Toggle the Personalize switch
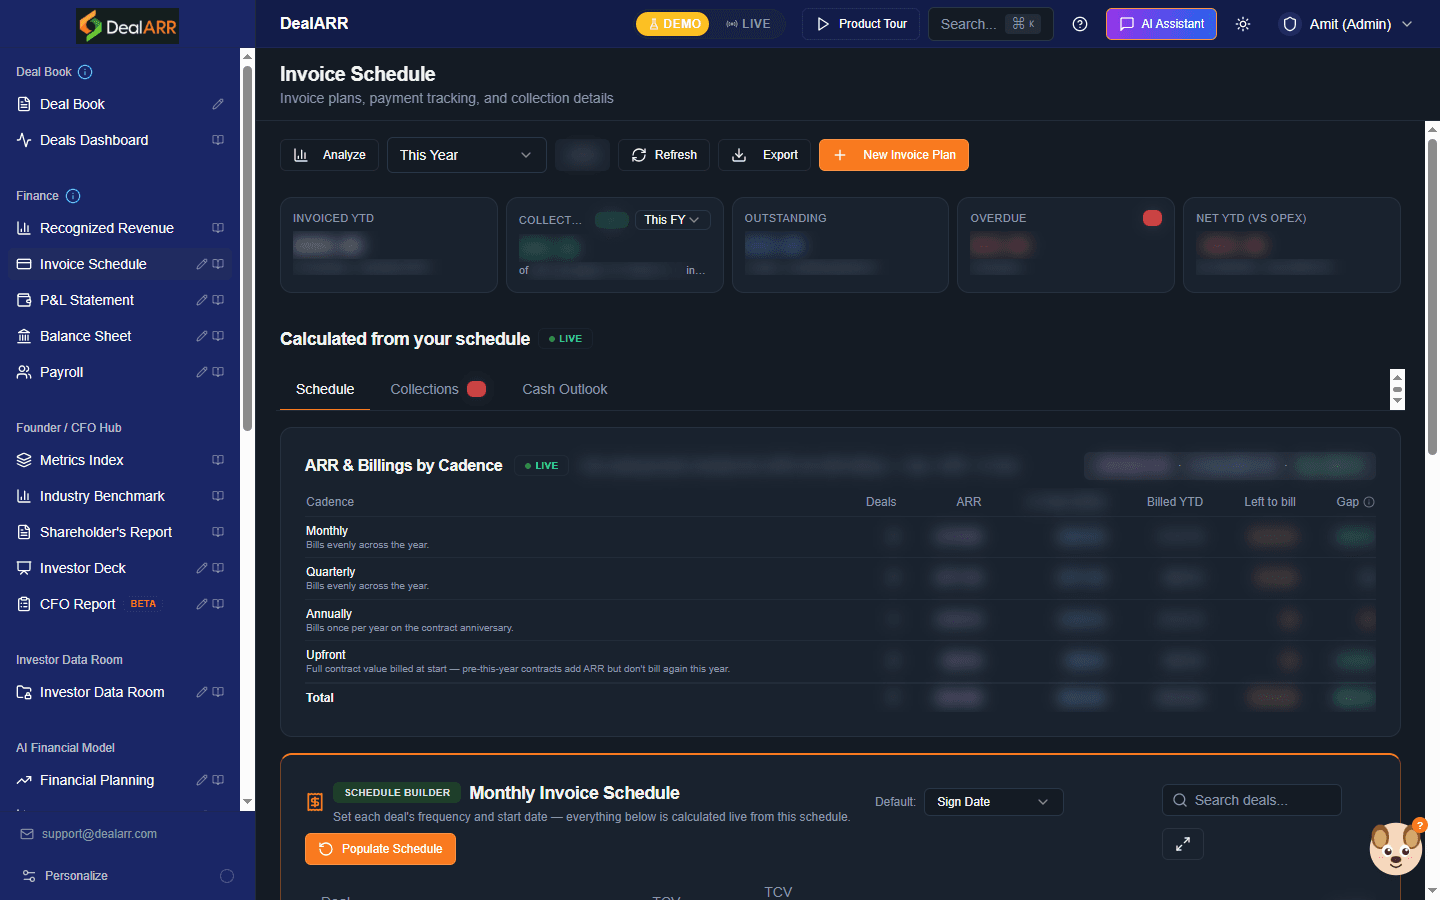 click(227, 876)
